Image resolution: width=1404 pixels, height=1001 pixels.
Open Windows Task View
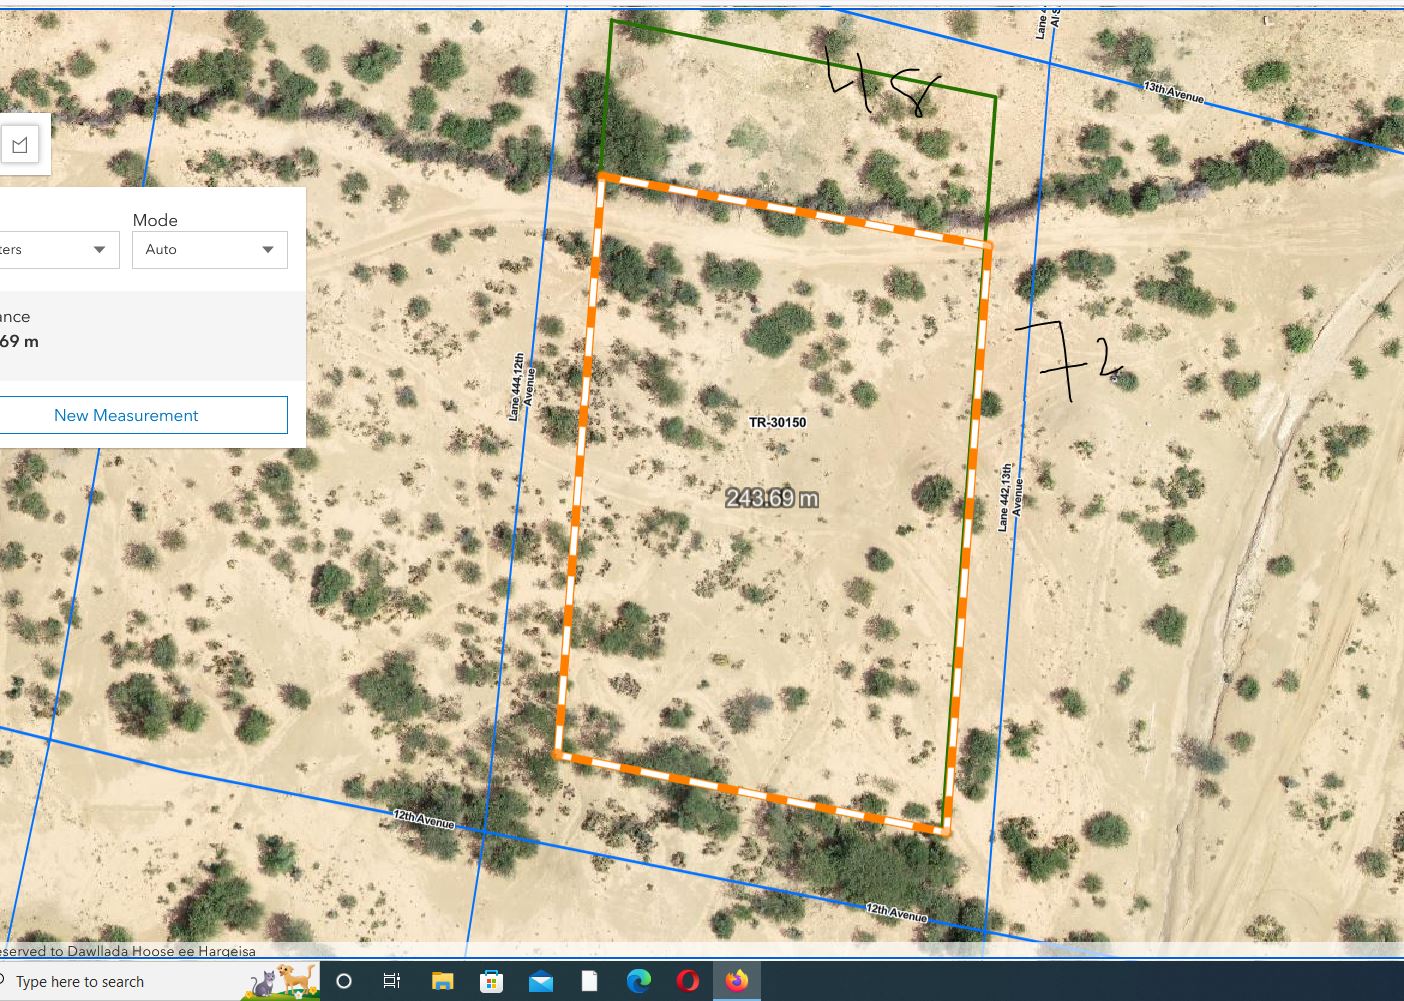[x=392, y=981]
